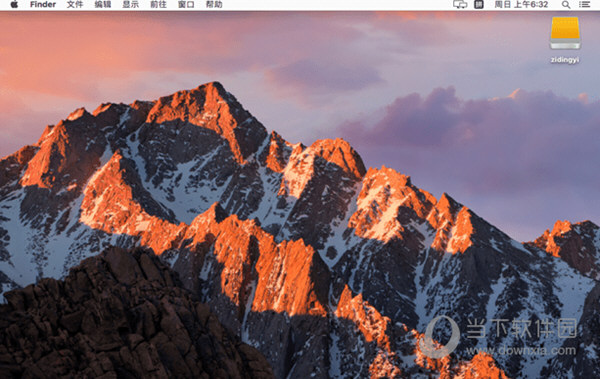Screen dimensions: 600x379
Task: Open the 显示 menu
Action: pos(130,5)
